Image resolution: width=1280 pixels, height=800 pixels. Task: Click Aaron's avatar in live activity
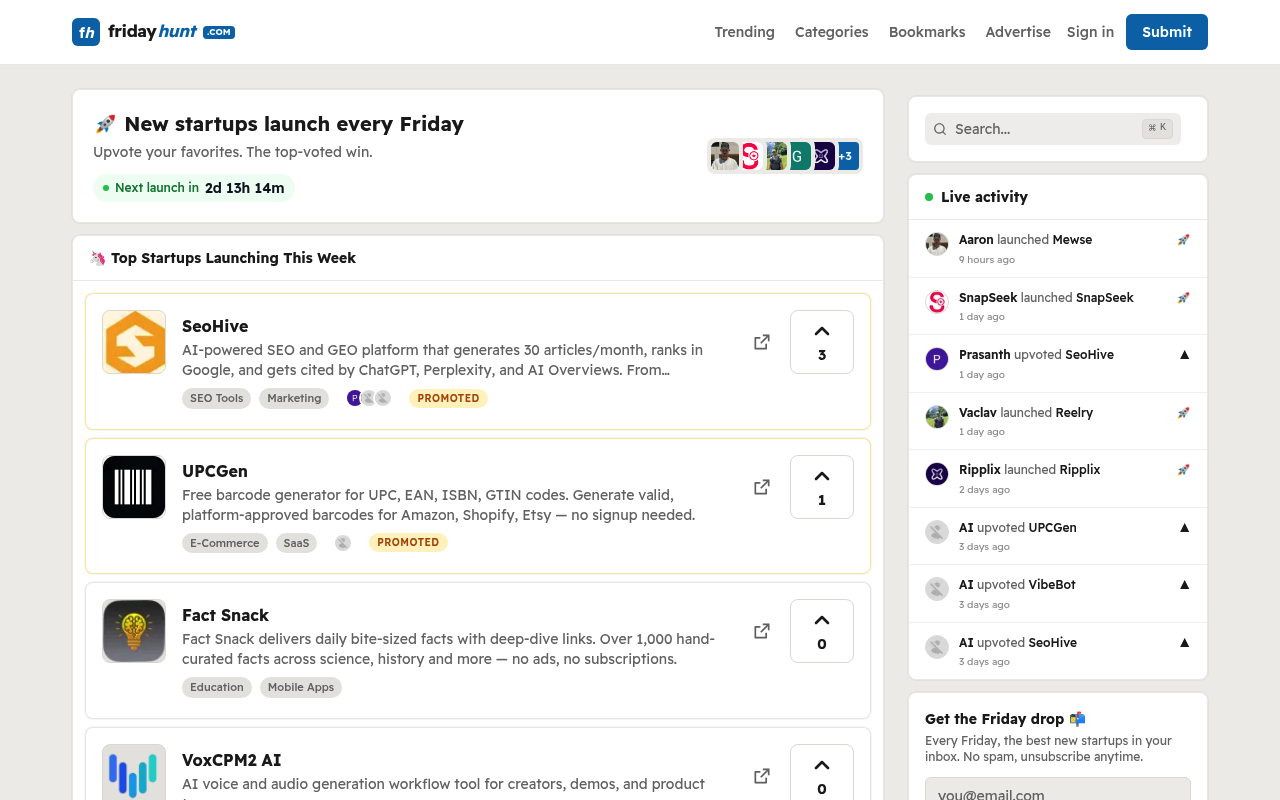937,244
